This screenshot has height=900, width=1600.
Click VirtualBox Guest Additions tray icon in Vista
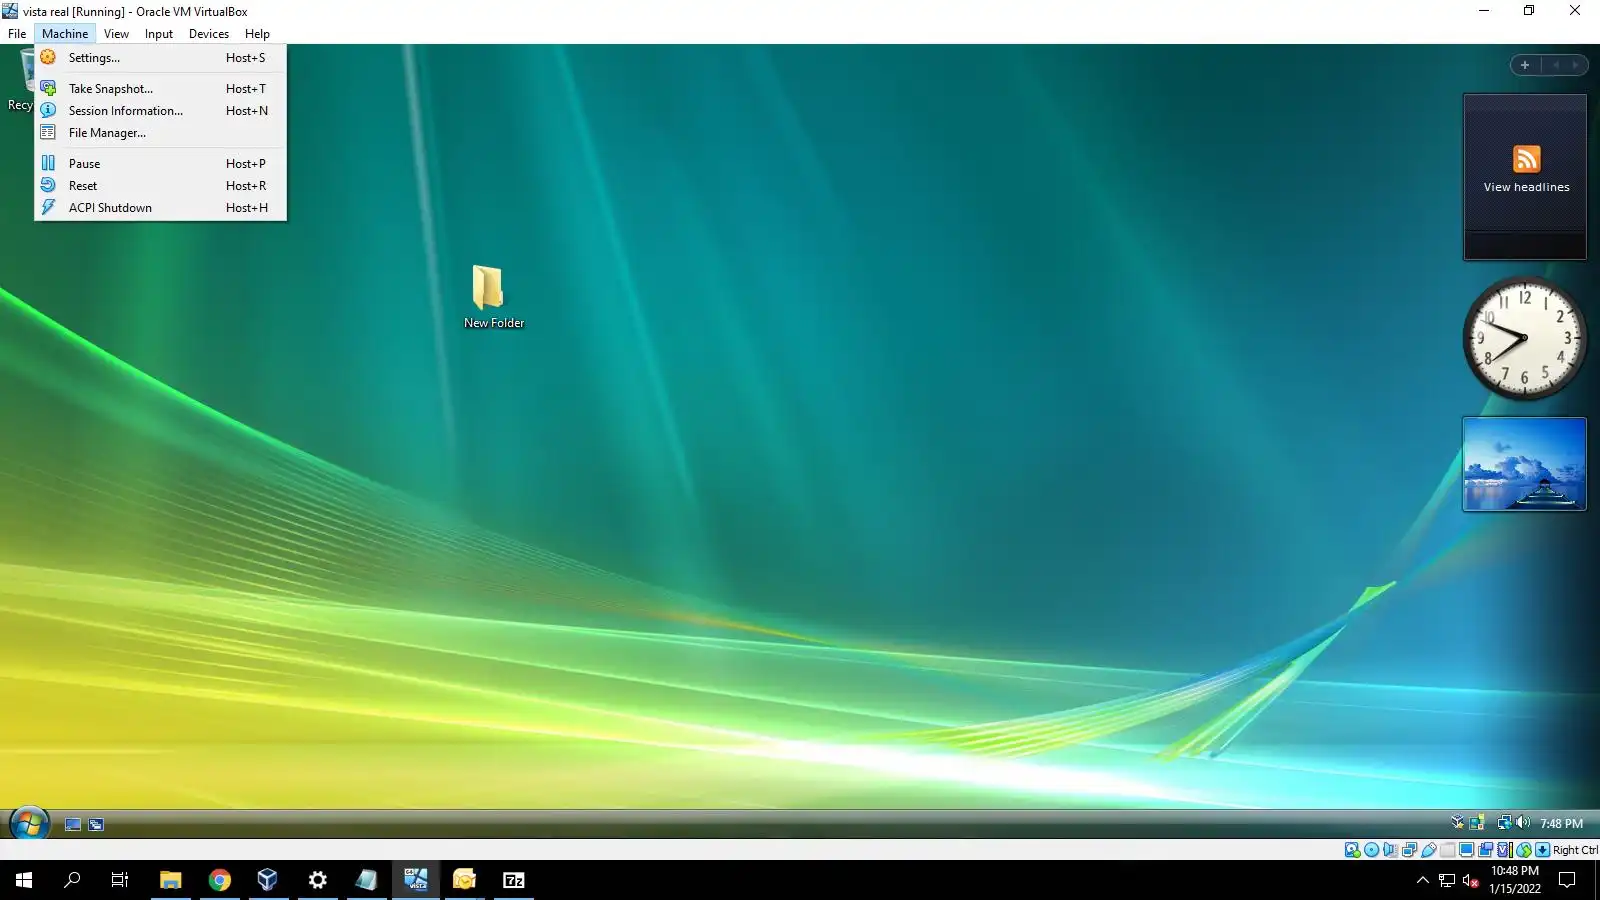[1458, 823]
